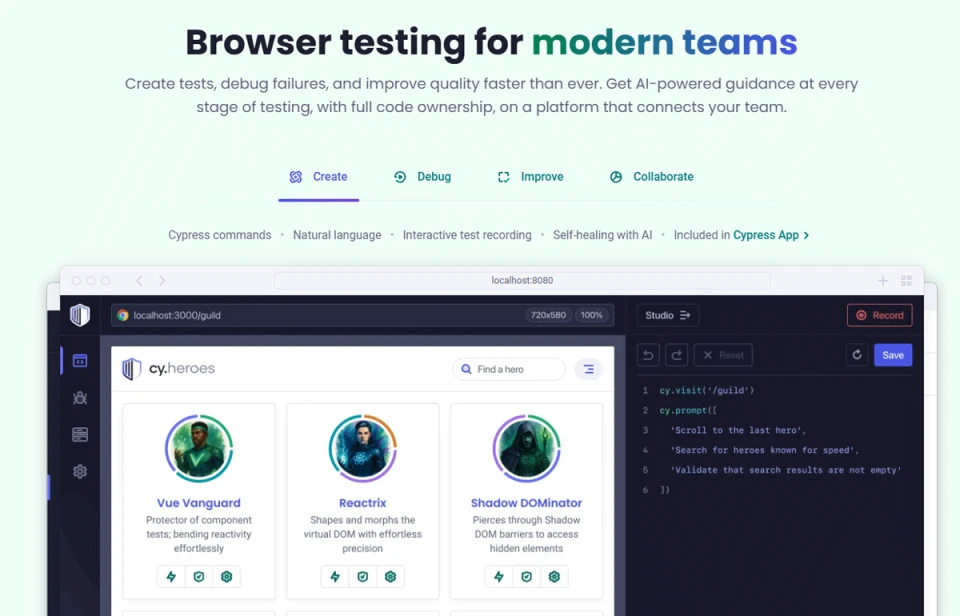Viewport: 960px width, 616px height.
Task: Click Vue Vanguard's lightning bolt icon
Action: 171,577
